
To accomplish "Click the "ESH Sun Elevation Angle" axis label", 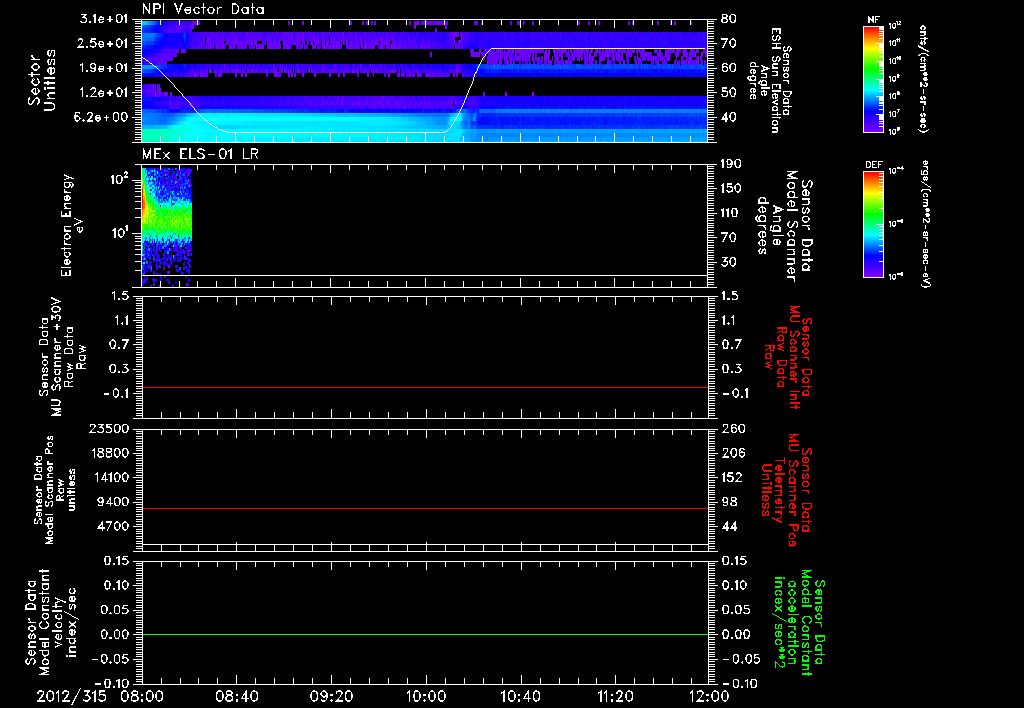I will [769, 80].
